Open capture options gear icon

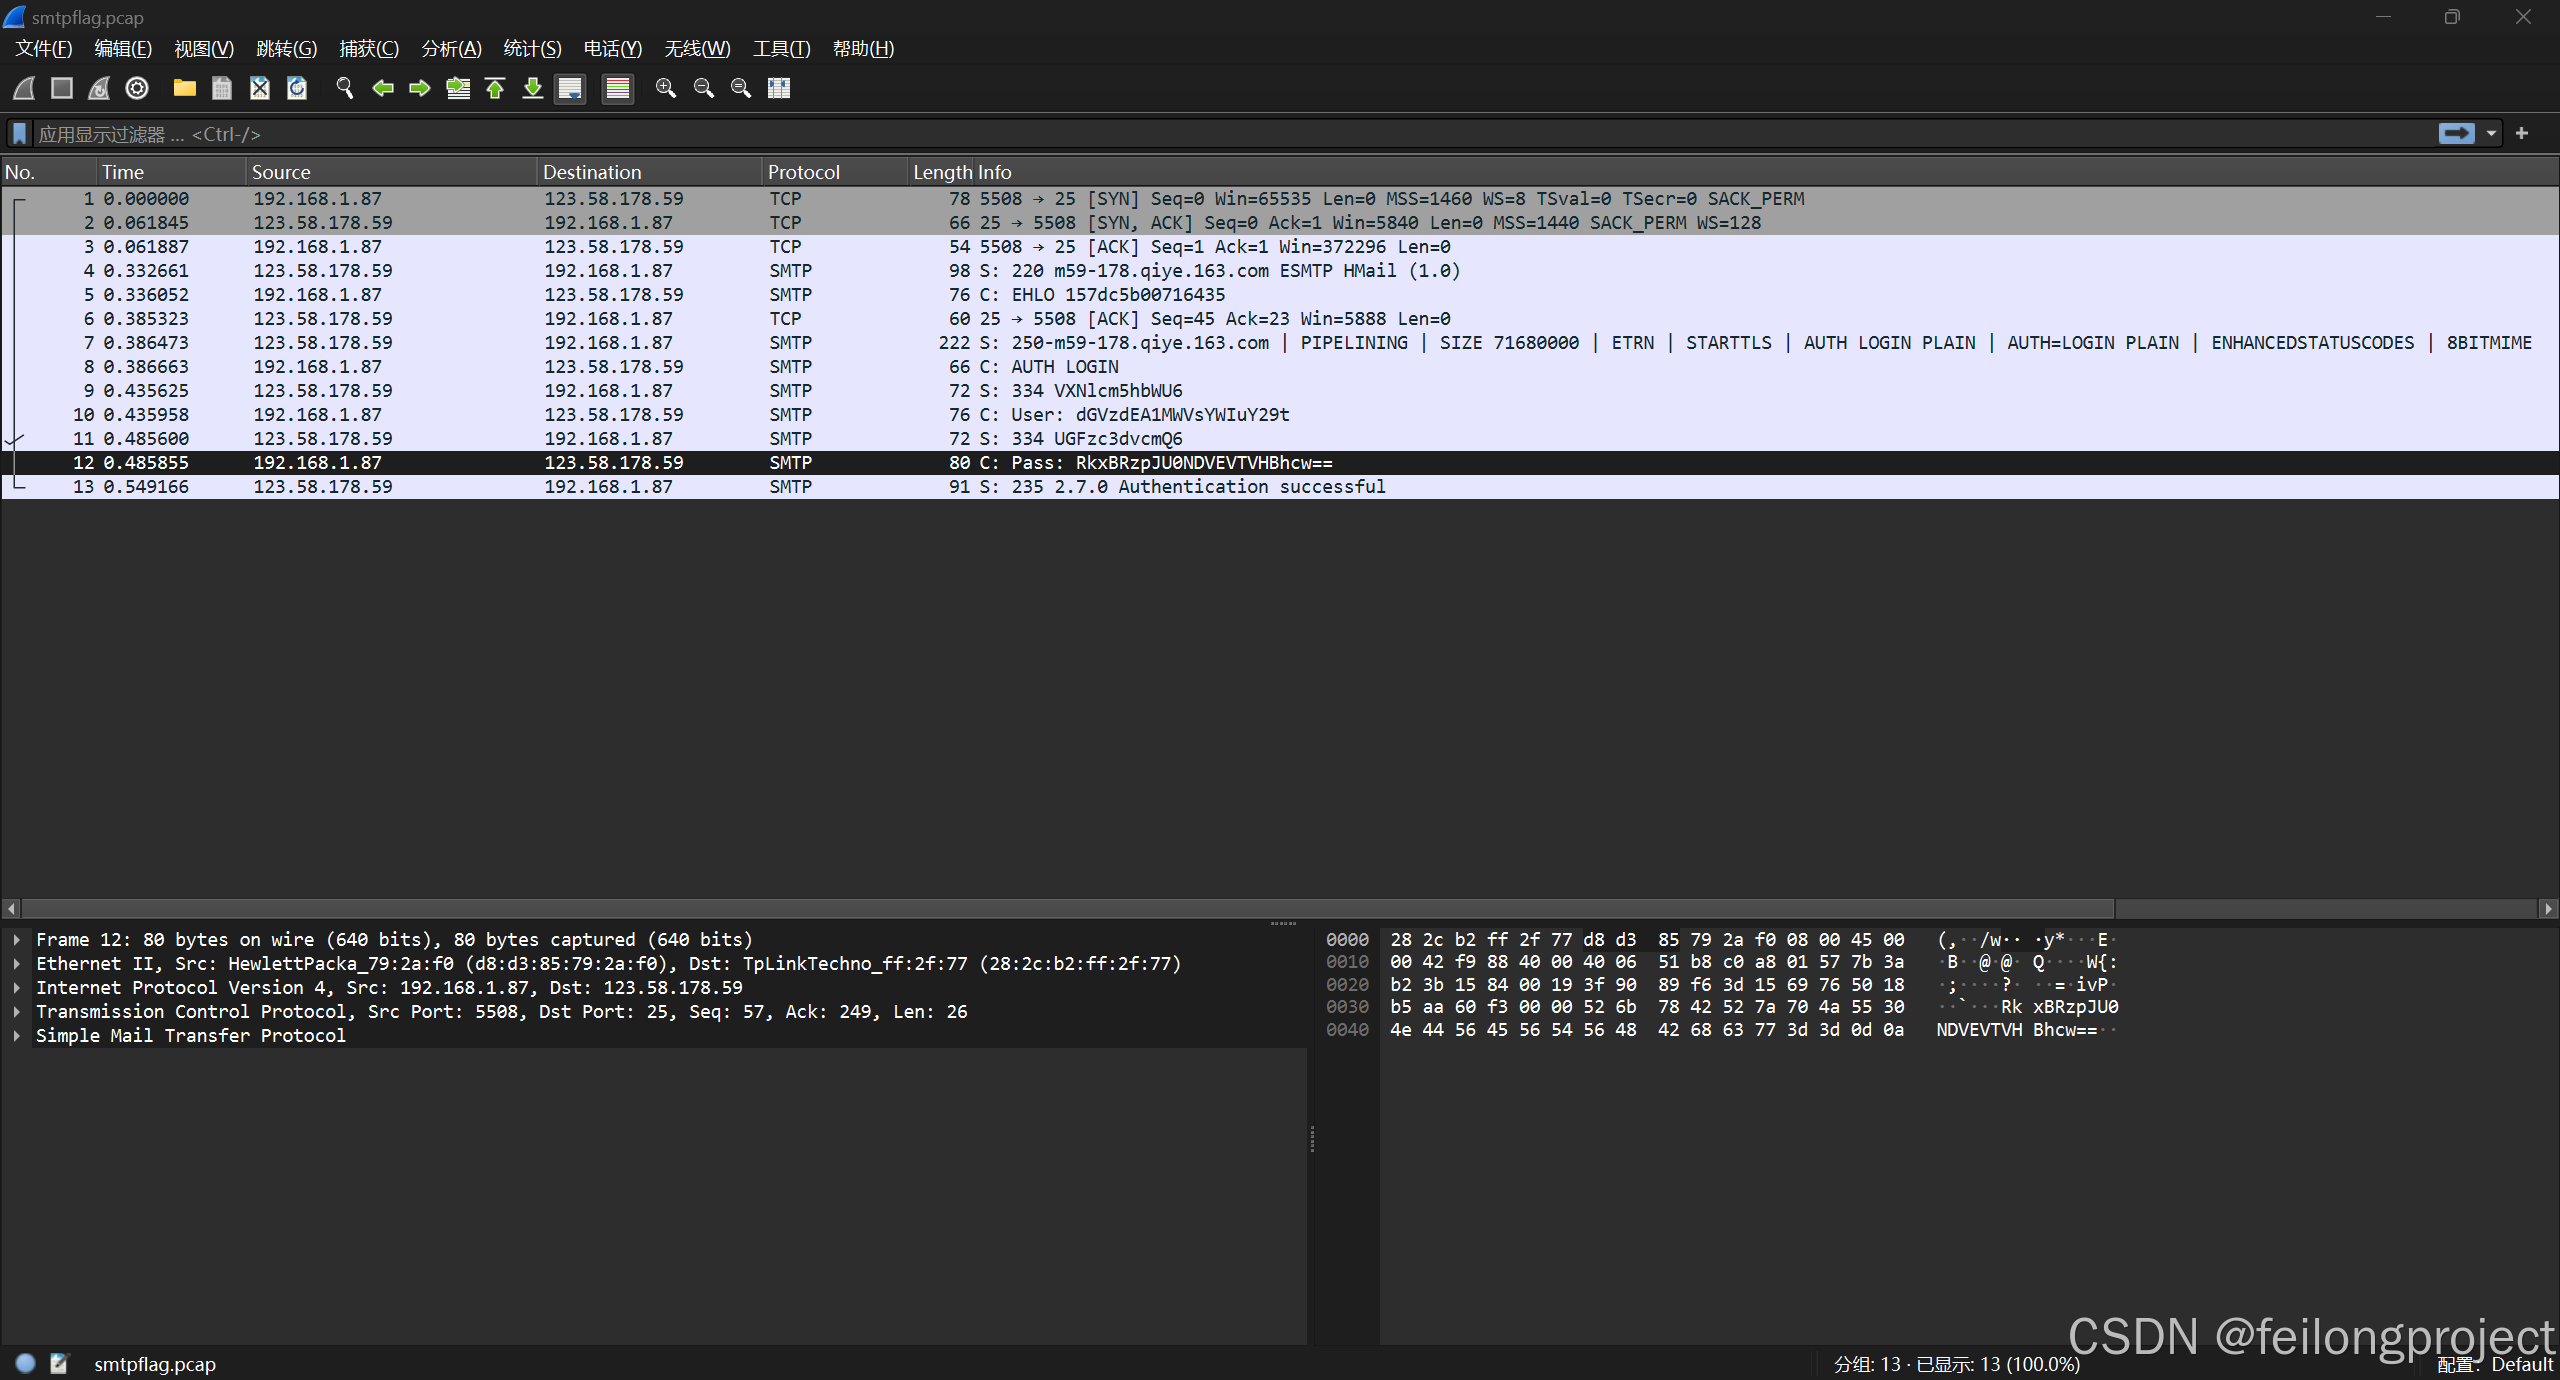pyautogui.click(x=137, y=88)
